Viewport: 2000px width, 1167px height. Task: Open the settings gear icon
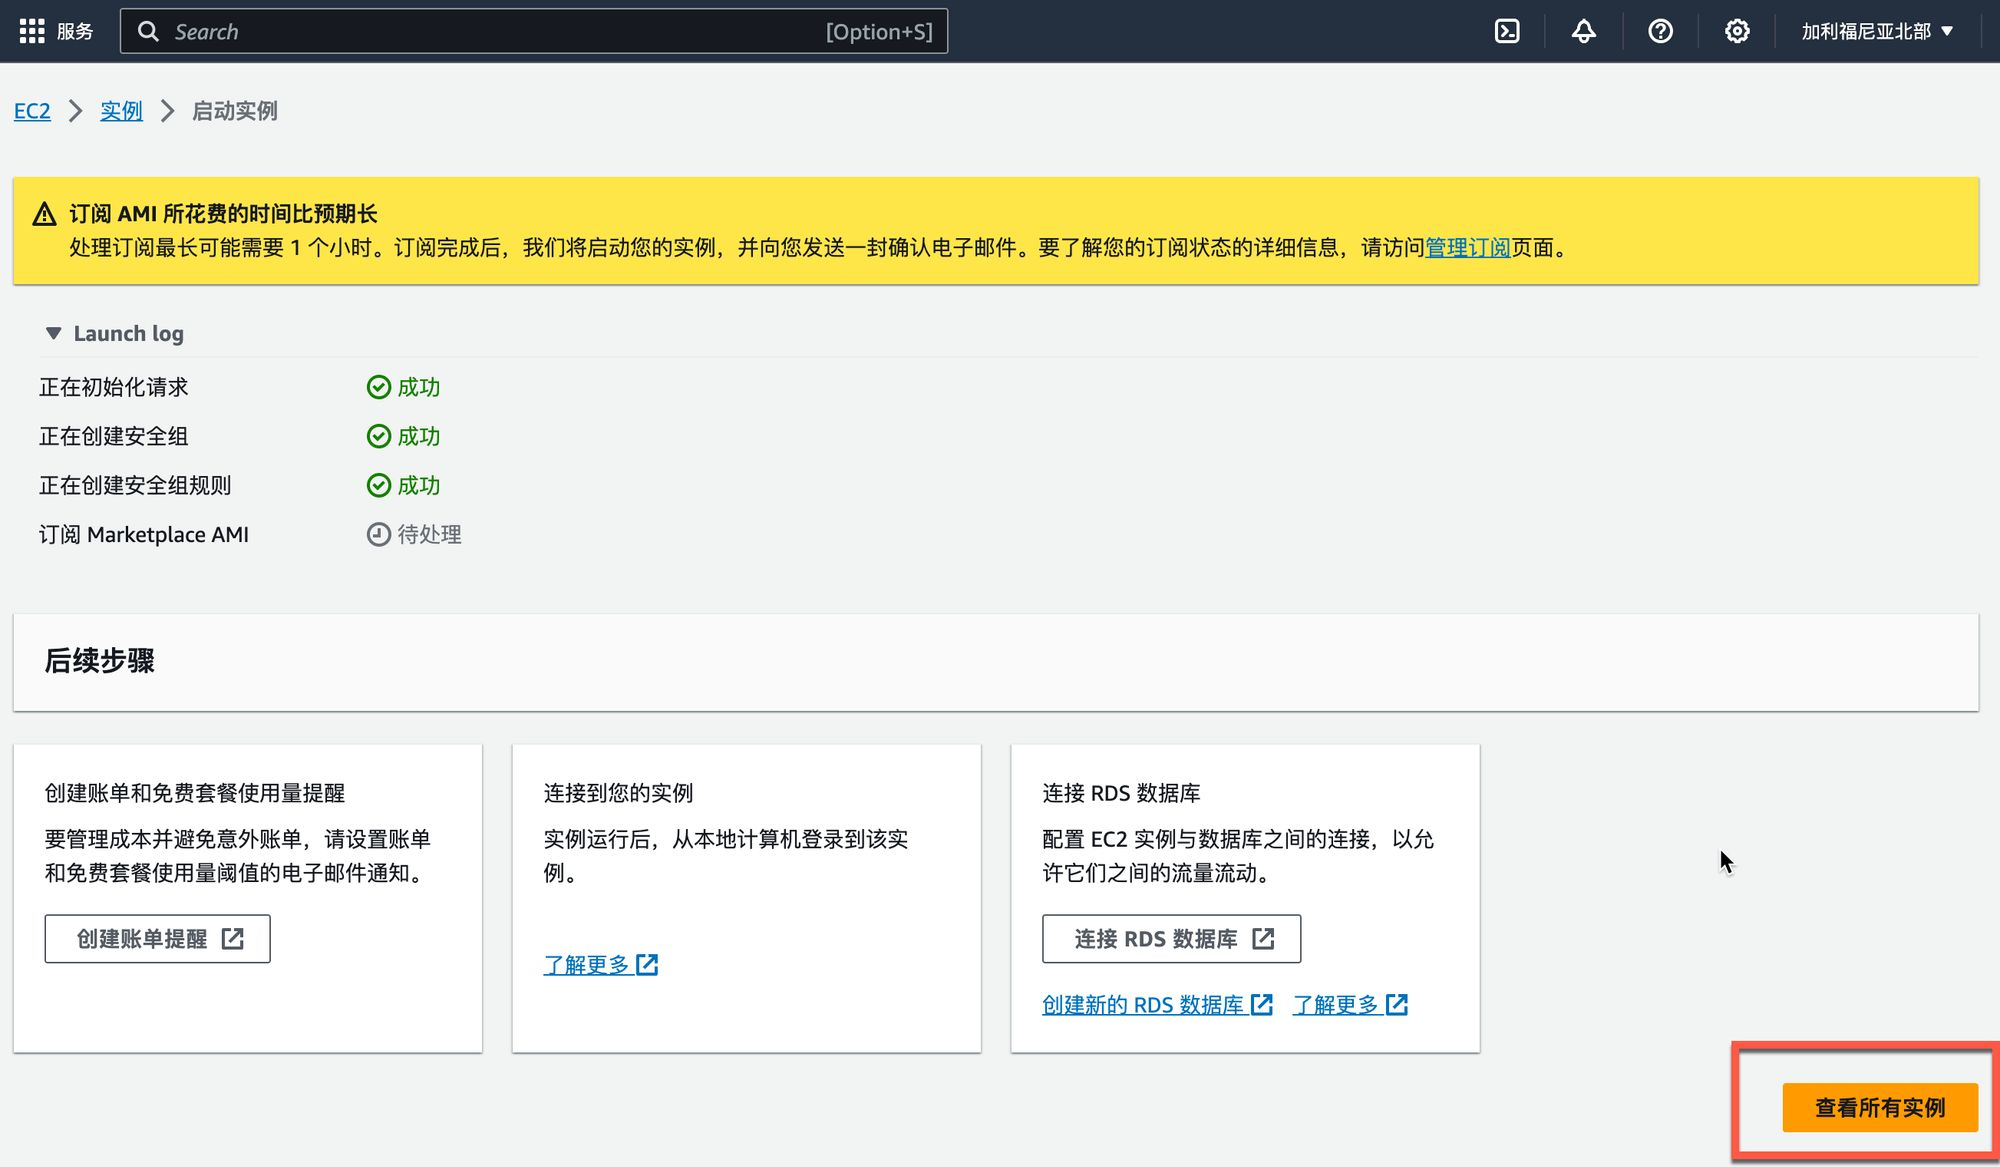pos(1737,31)
